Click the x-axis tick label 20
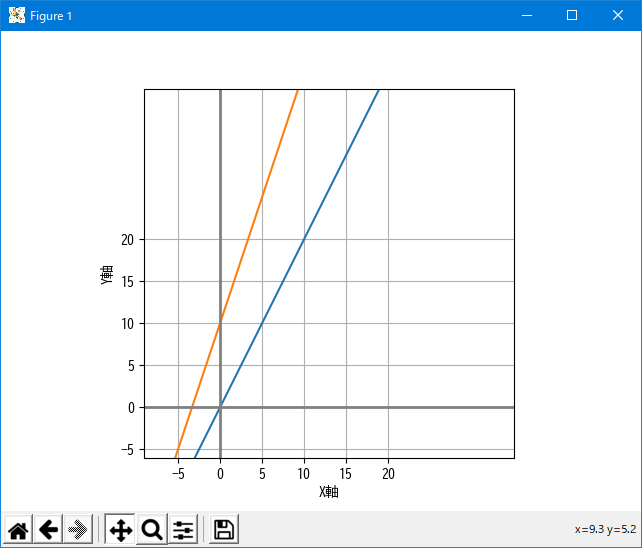 click(389, 474)
